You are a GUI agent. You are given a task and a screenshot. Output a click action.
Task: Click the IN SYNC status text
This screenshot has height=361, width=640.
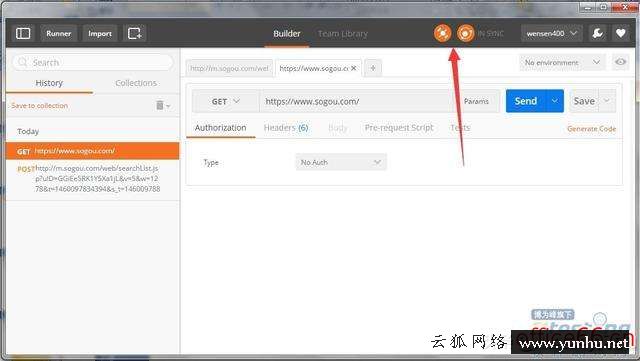click(x=490, y=33)
